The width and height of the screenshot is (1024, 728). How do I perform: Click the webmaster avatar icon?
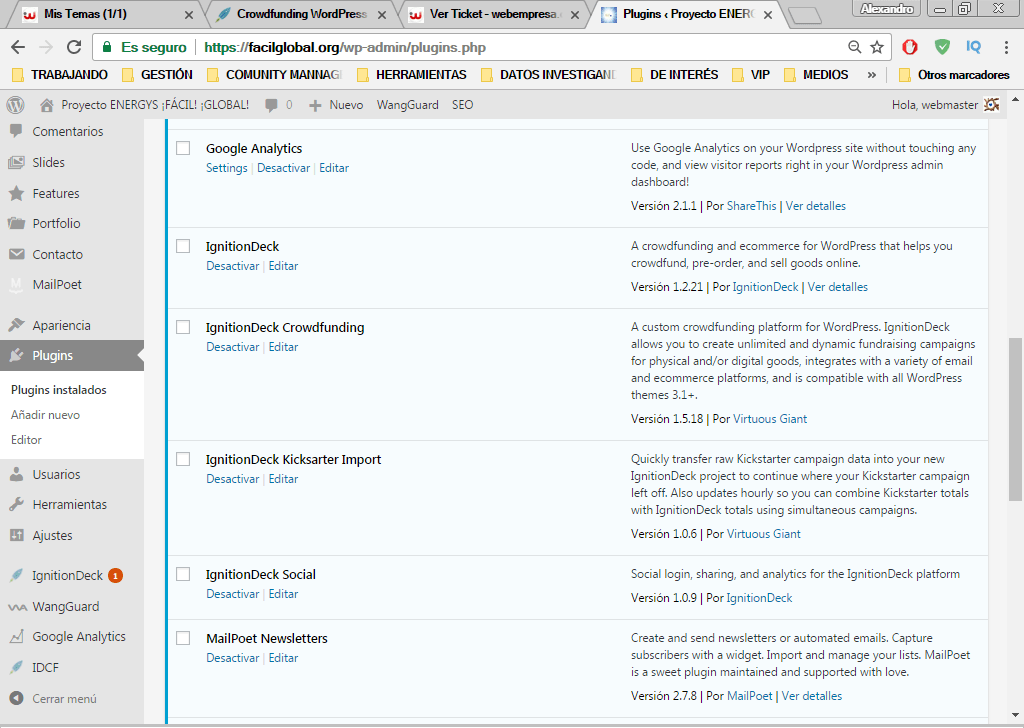991,104
